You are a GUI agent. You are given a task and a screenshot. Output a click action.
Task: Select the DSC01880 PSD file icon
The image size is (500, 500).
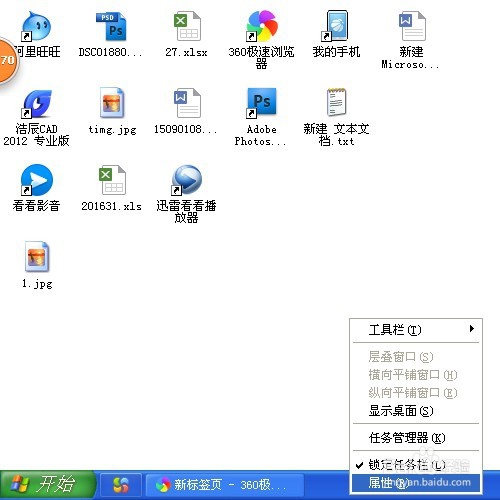tap(111, 27)
